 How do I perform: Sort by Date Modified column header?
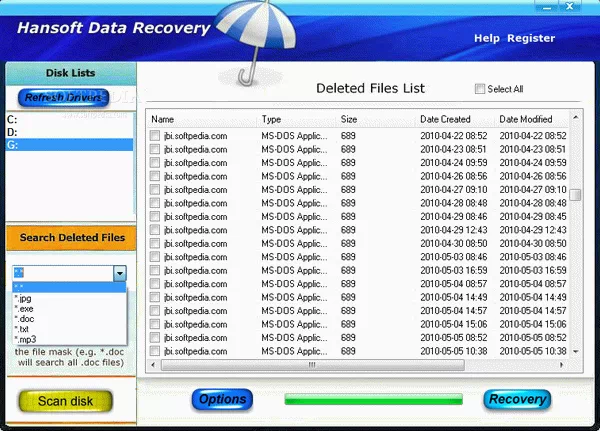coord(532,119)
